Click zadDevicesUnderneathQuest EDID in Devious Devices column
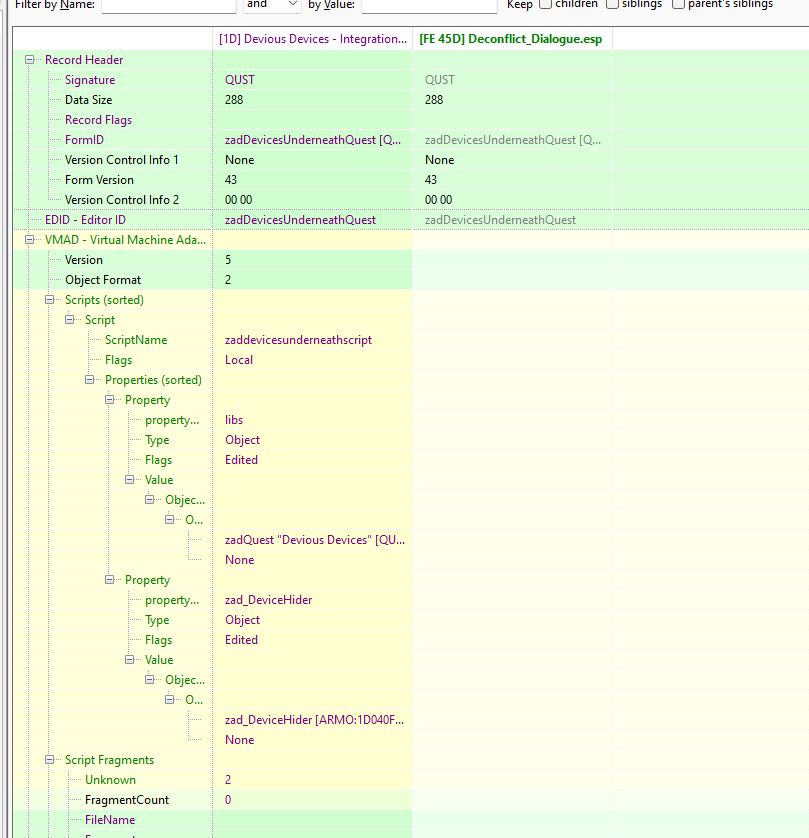The image size is (809, 838). [x=300, y=220]
